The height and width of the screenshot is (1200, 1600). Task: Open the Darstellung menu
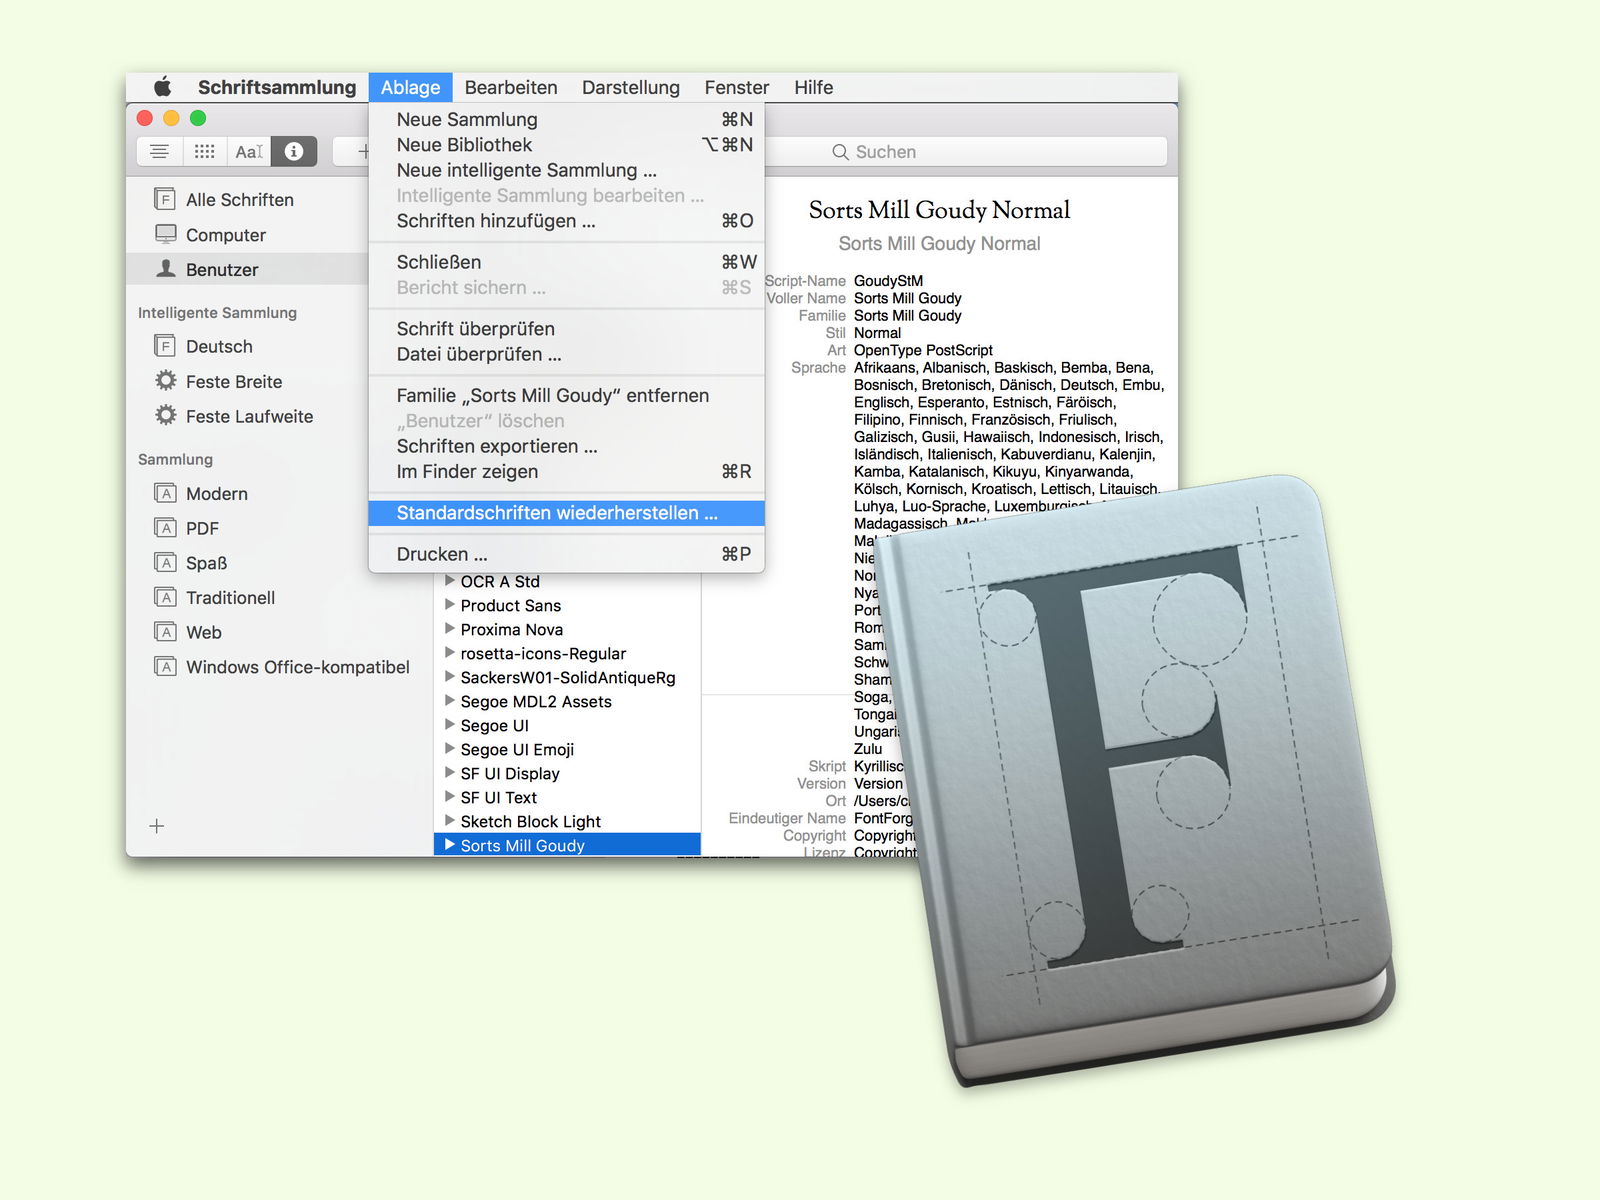point(631,87)
